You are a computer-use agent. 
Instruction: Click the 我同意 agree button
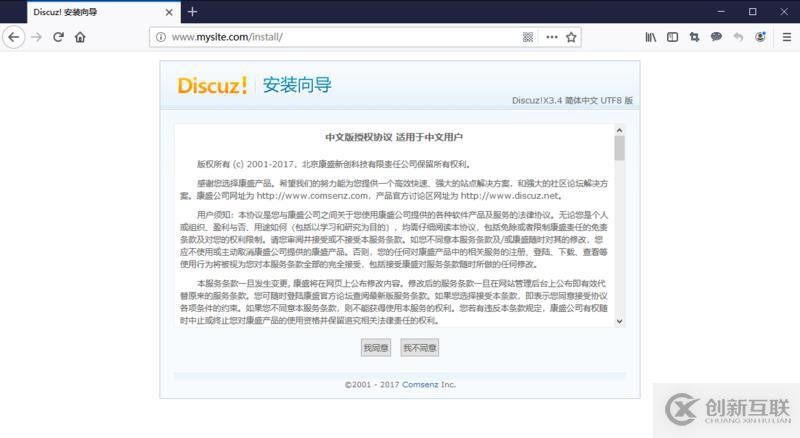tap(376, 348)
